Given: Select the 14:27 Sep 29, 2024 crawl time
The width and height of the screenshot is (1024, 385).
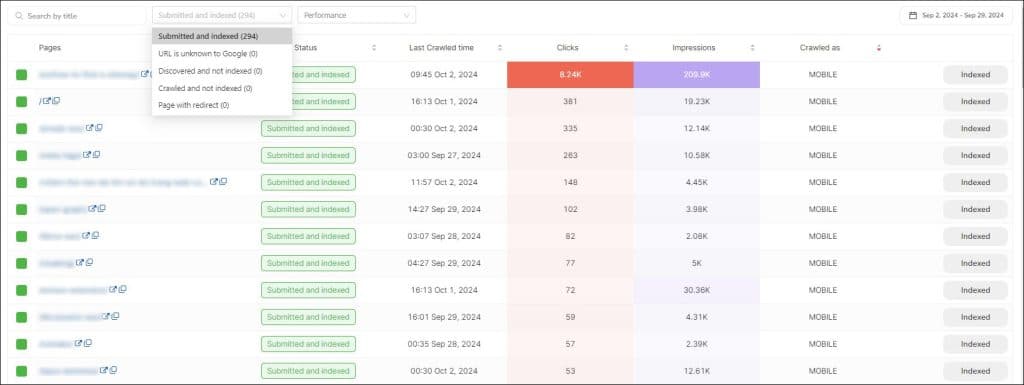Looking at the screenshot, I should tap(444, 209).
